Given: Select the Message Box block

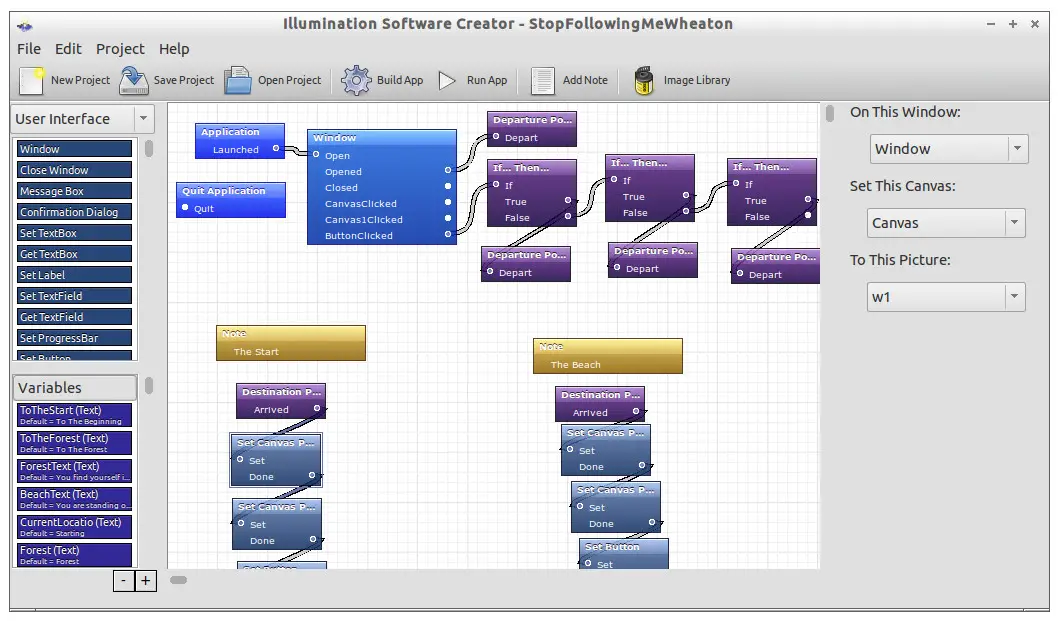Looking at the screenshot, I should [74, 191].
